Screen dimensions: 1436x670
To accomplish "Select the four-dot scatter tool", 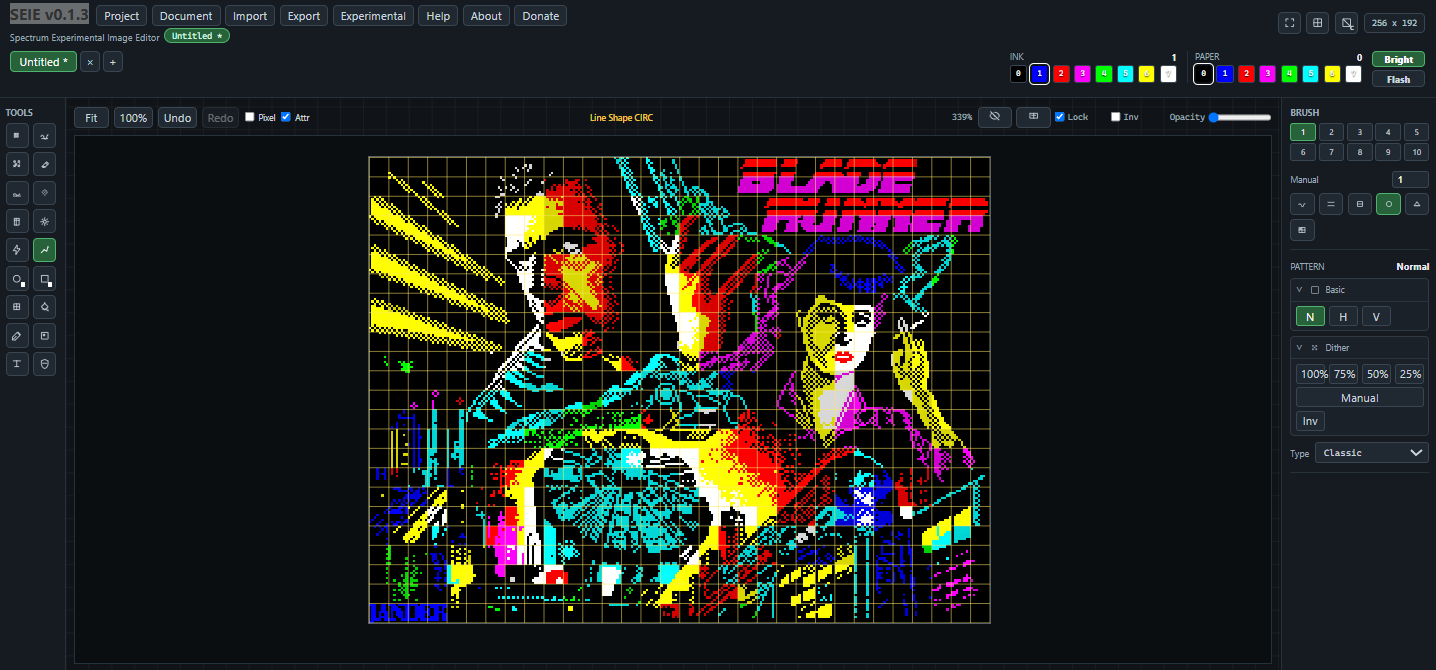I will tap(16, 164).
